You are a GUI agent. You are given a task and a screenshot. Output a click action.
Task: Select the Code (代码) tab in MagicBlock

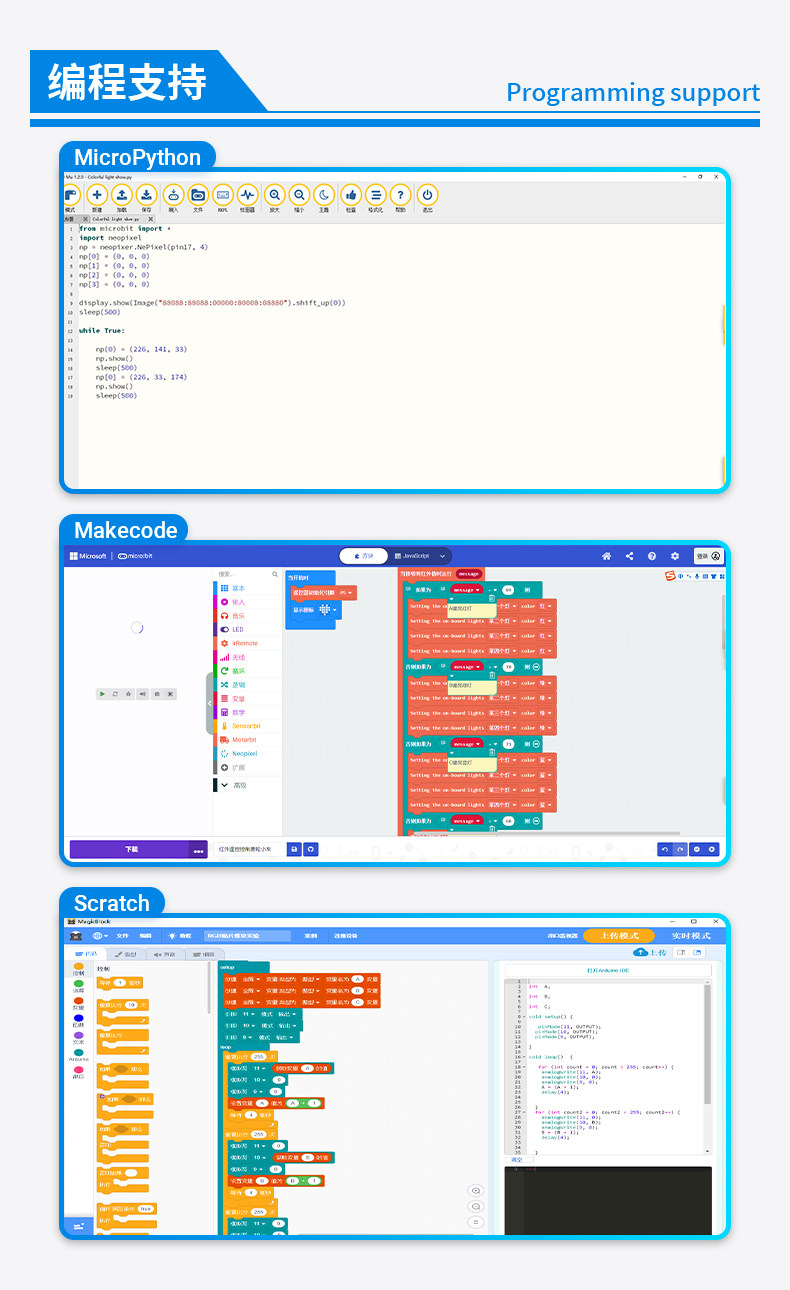click(86, 954)
